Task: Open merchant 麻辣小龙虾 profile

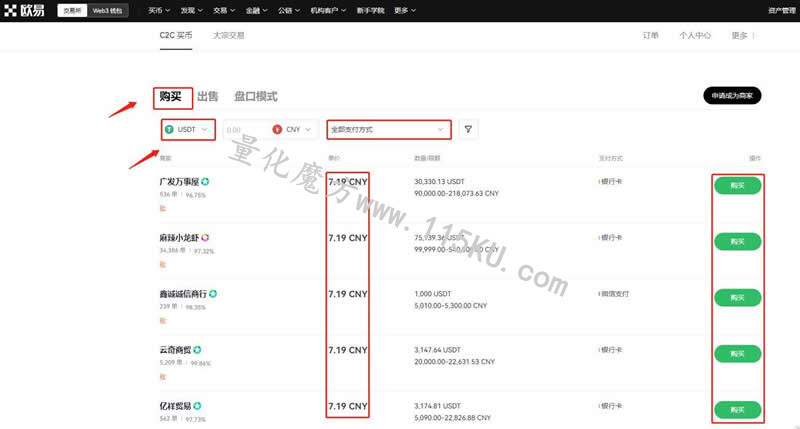Action: 179,238
